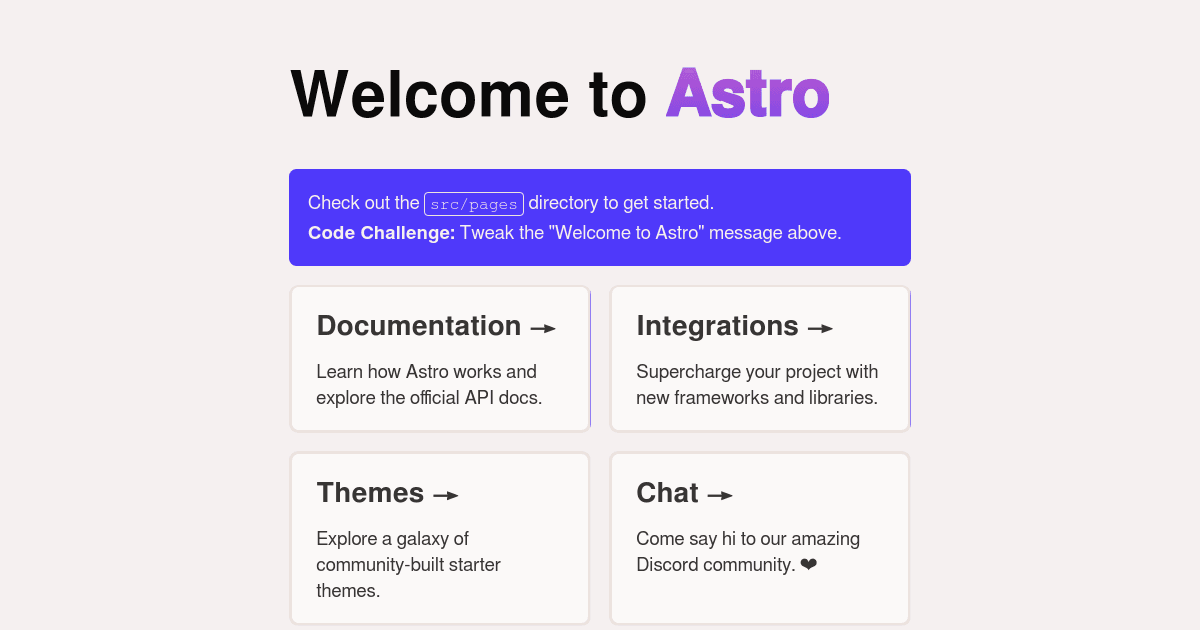Screen dimensions: 1200x630
Task: Click the arrow icon next to Chat
Action: click(x=720, y=495)
